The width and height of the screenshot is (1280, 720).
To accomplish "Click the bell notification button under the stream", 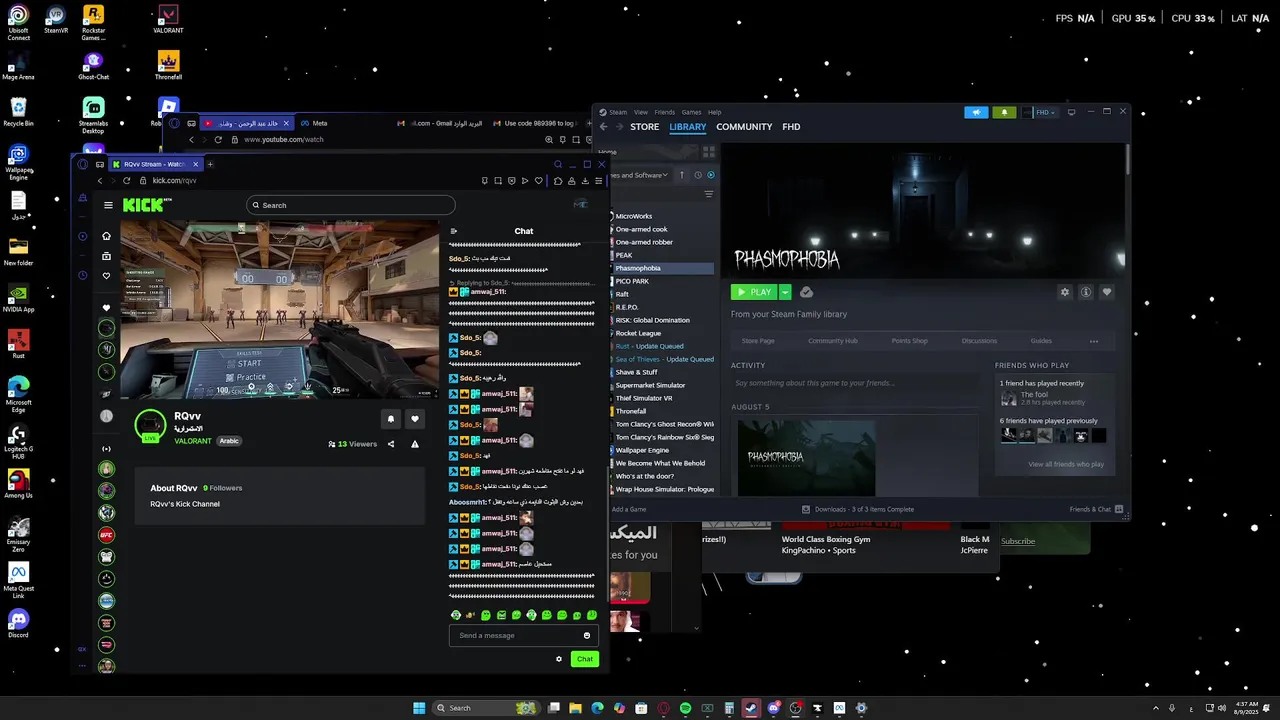I will coord(391,419).
